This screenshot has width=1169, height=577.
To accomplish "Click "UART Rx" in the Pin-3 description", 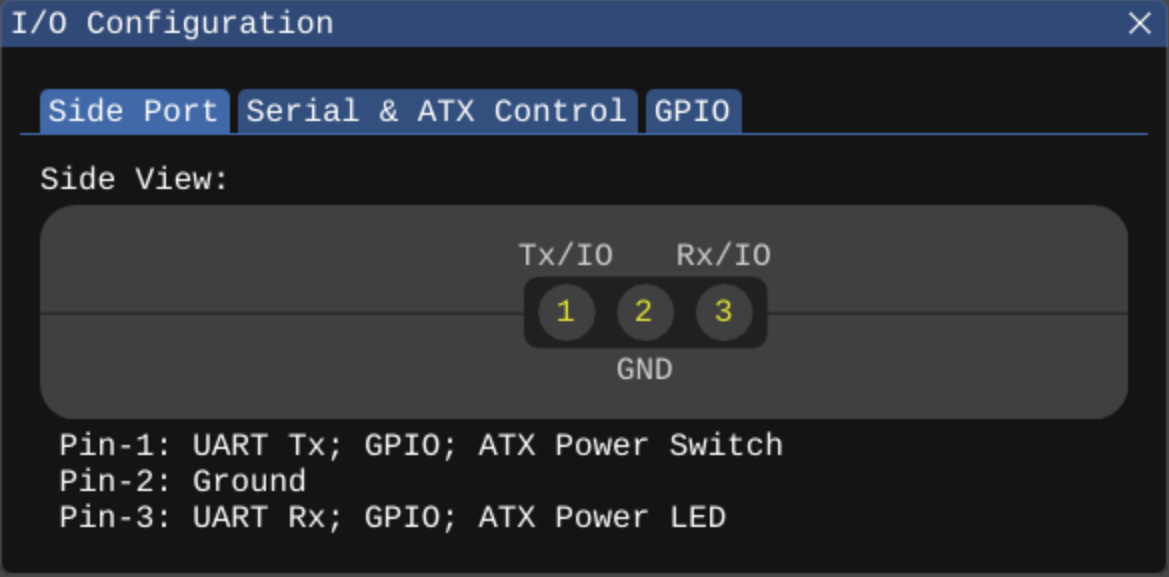I will pos(259,517).
